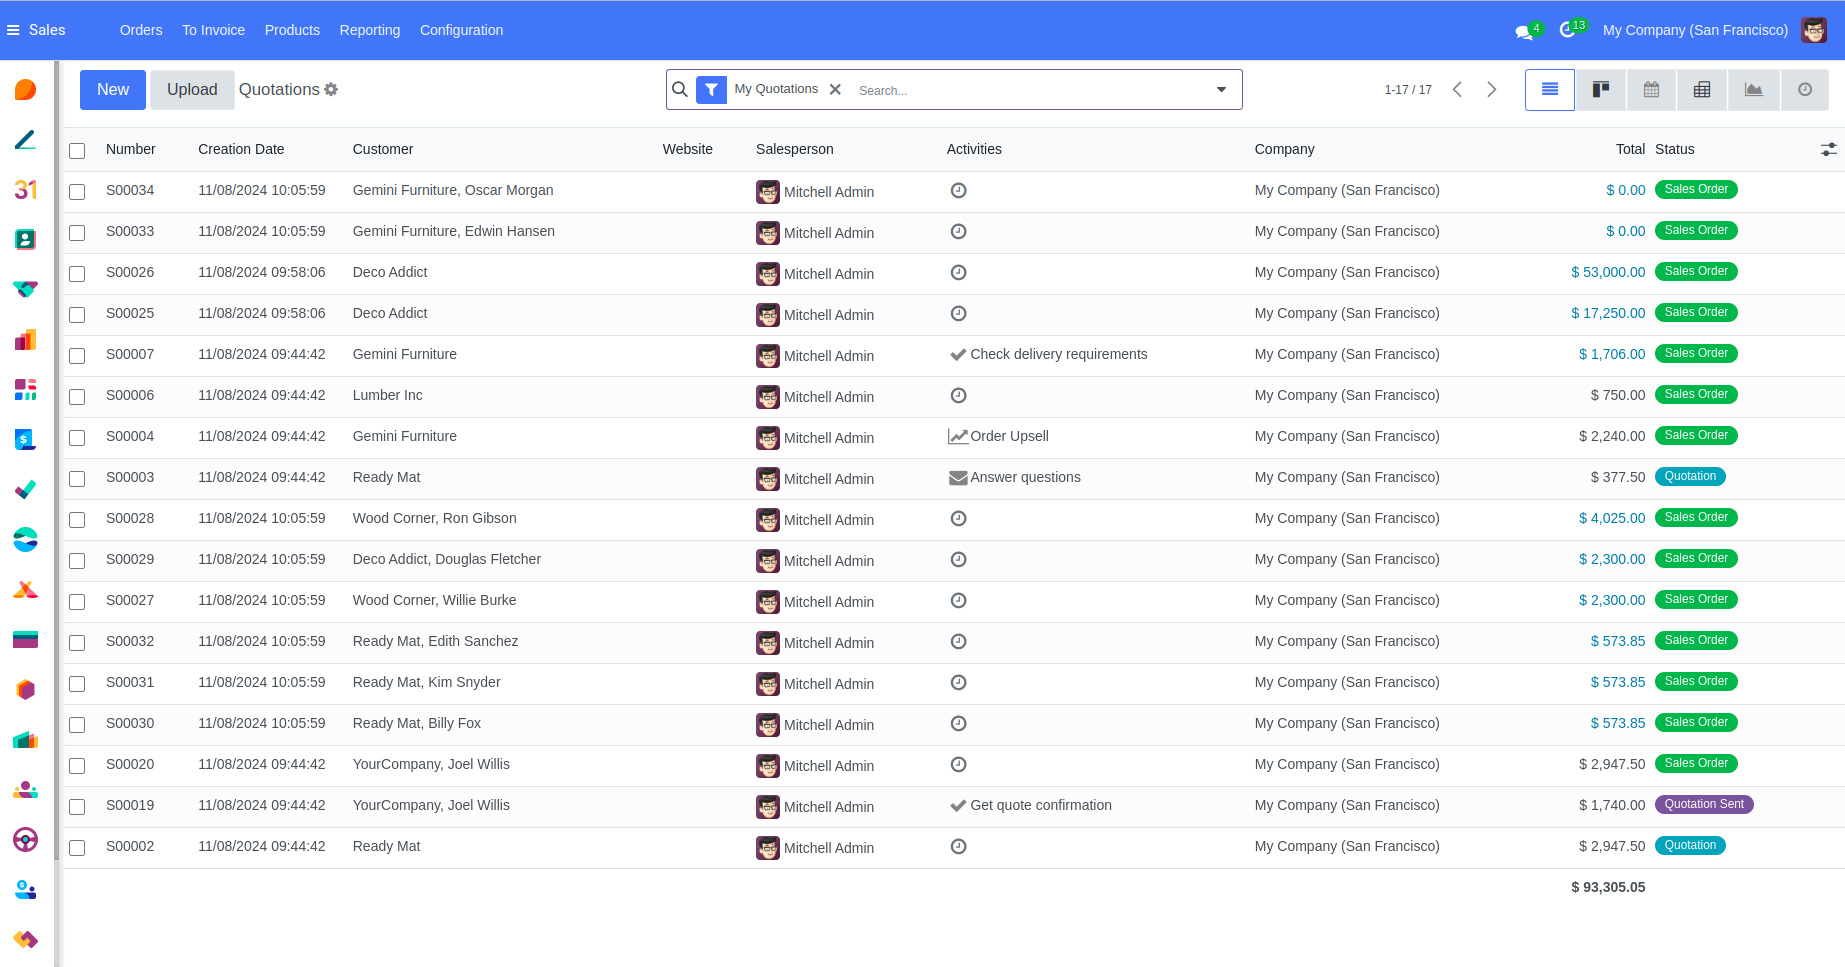1845x967 pixels.
Task: Remove the My Quotations filter
Action: (835, 90)
